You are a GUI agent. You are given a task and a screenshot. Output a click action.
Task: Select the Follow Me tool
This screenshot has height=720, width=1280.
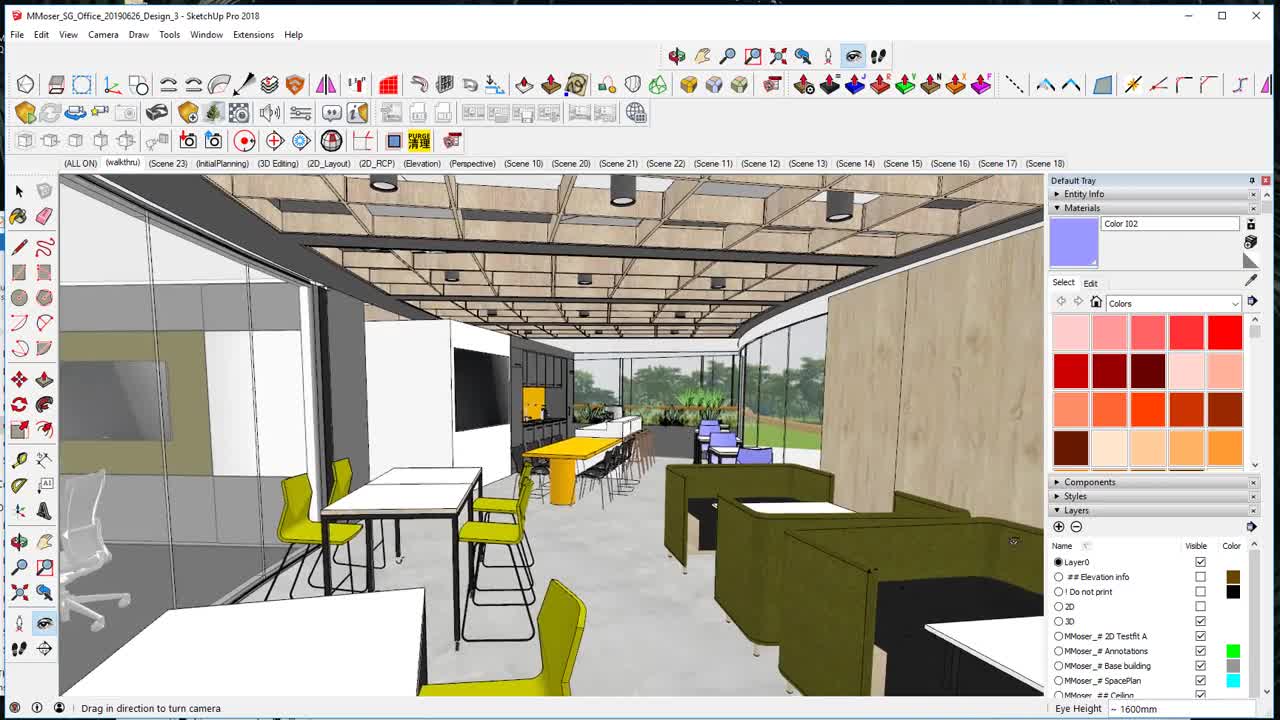[44, 404]
